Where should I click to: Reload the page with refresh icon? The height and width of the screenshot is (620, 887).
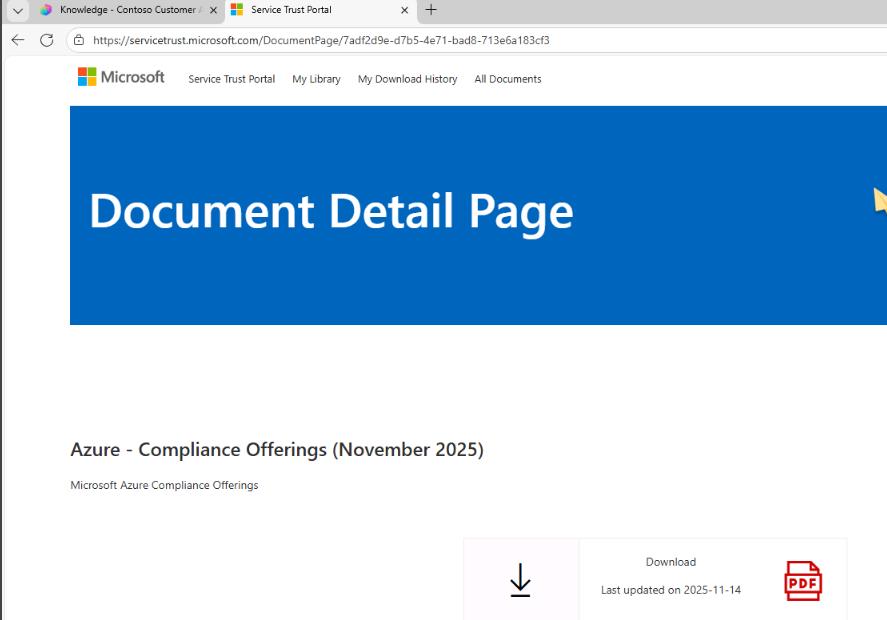coord(47,40)
